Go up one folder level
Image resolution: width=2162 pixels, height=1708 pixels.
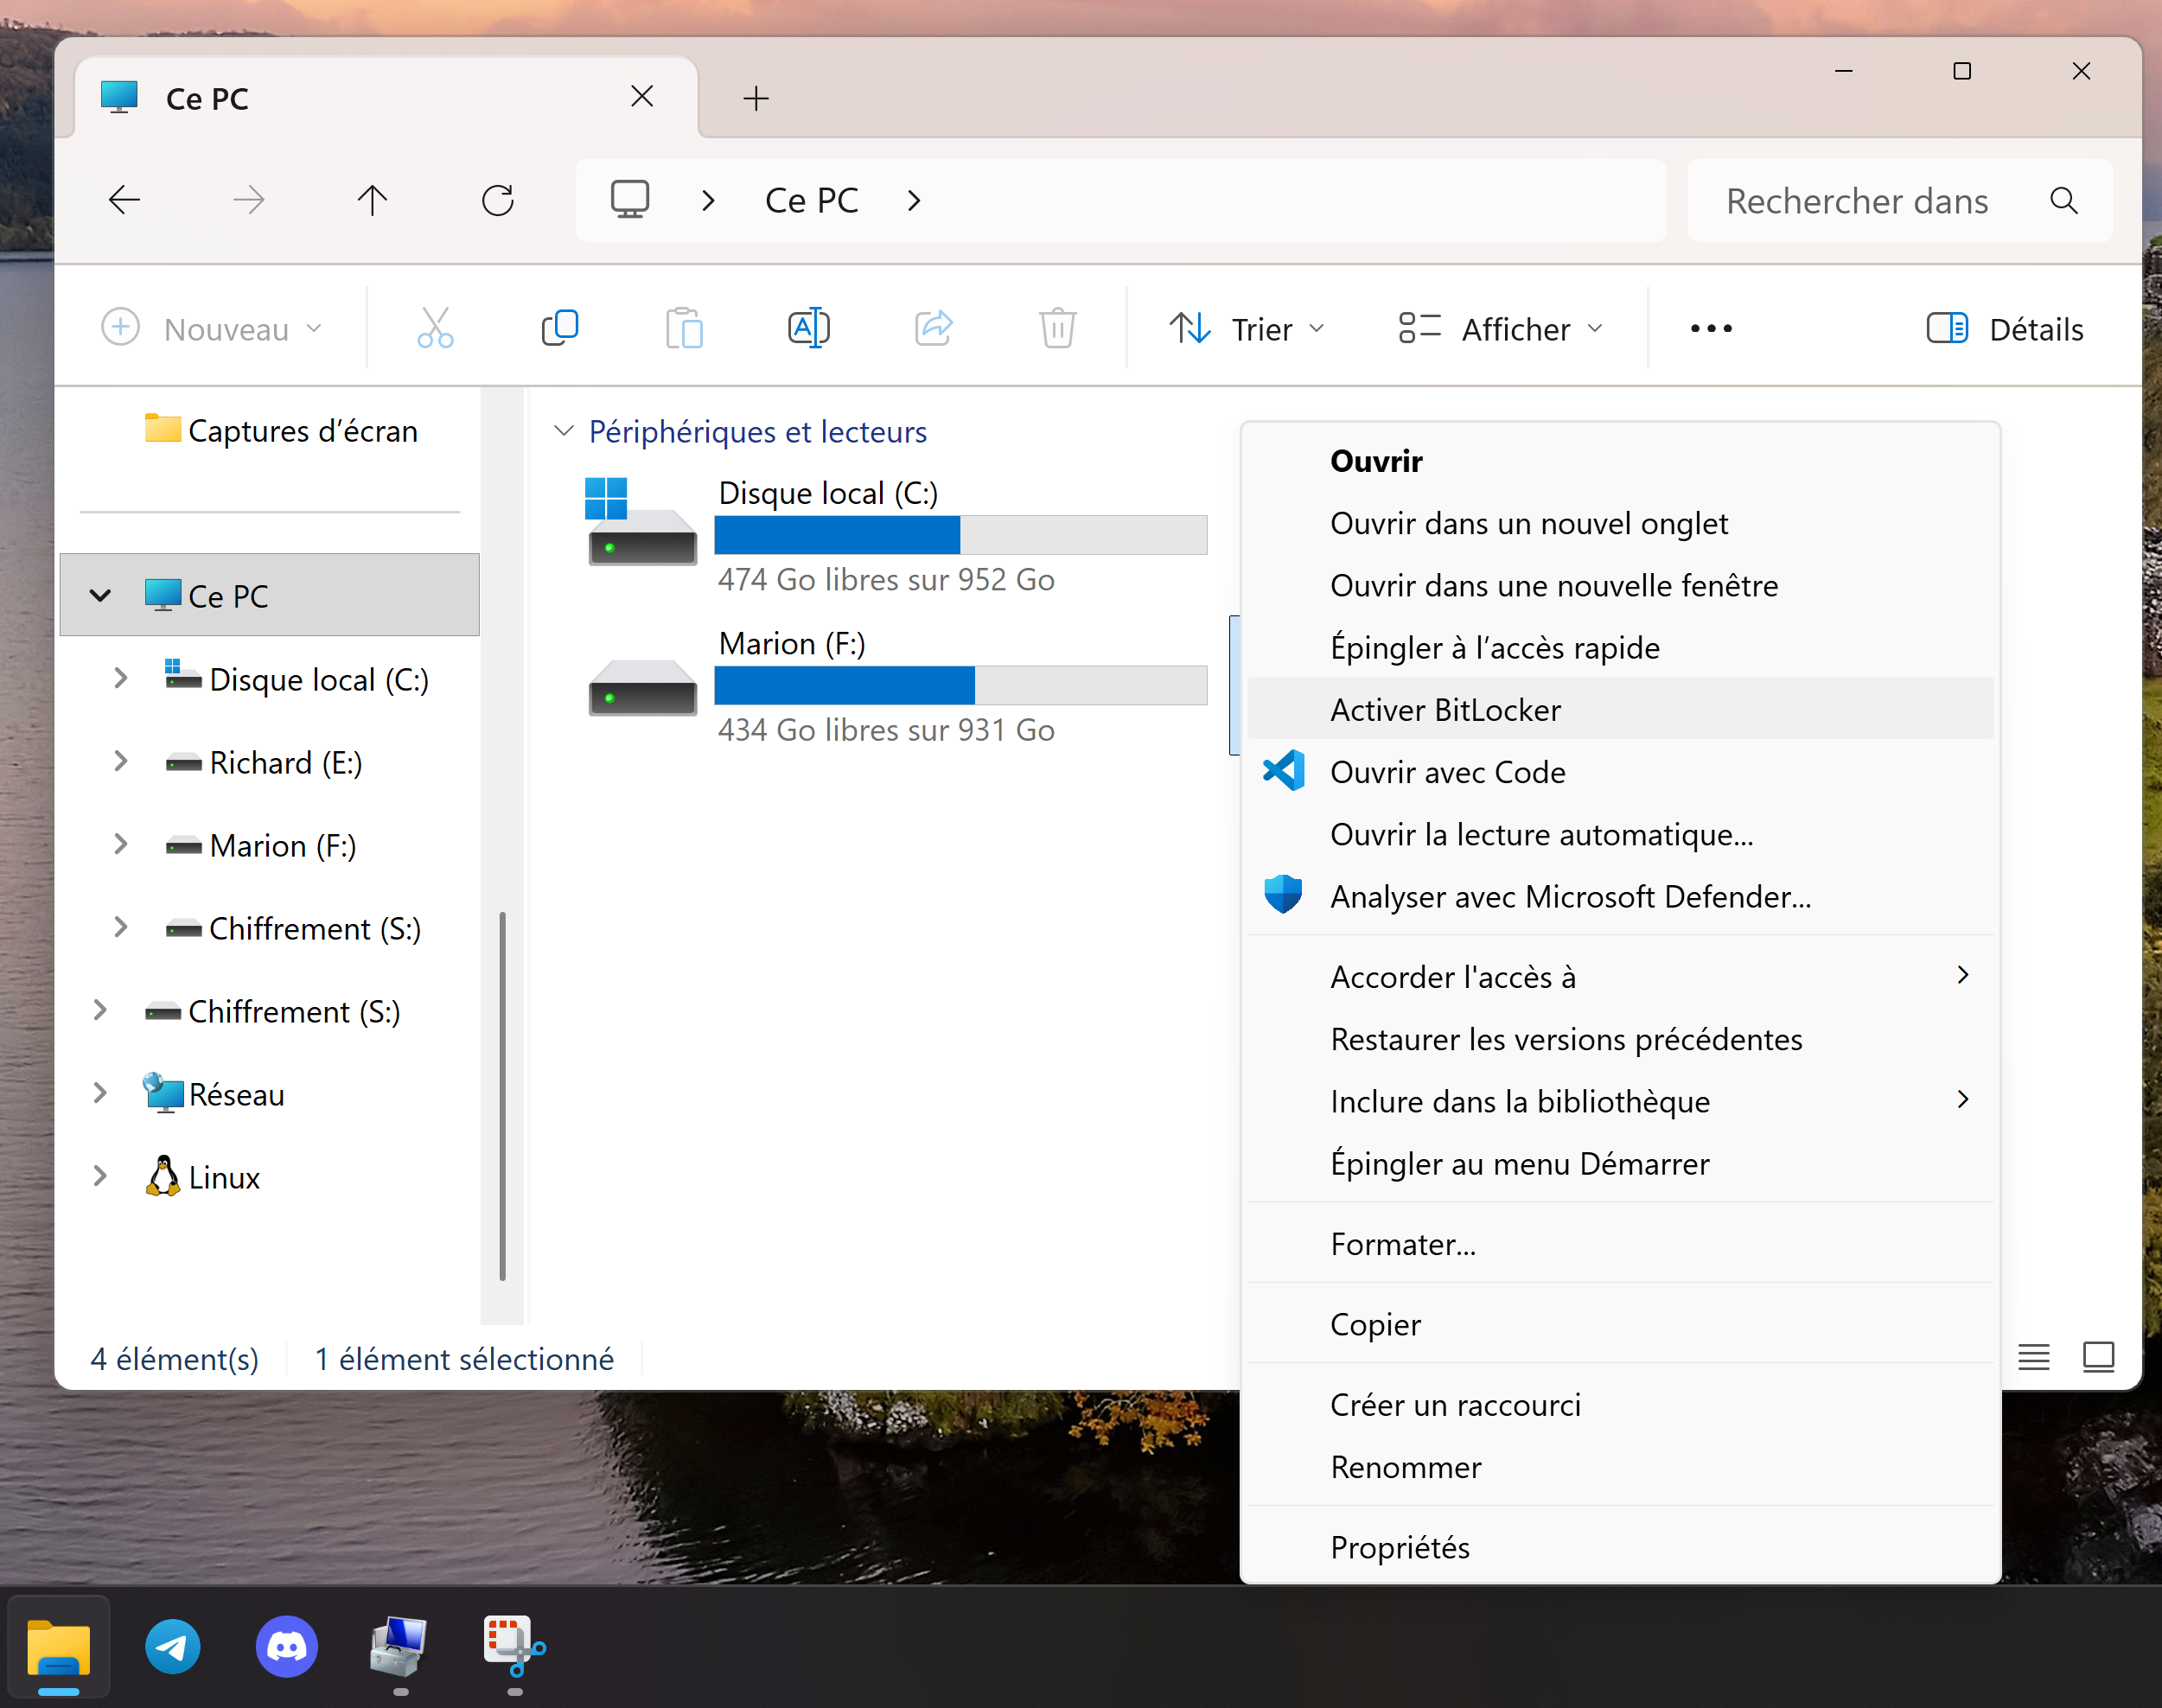[x=372, y=201]
